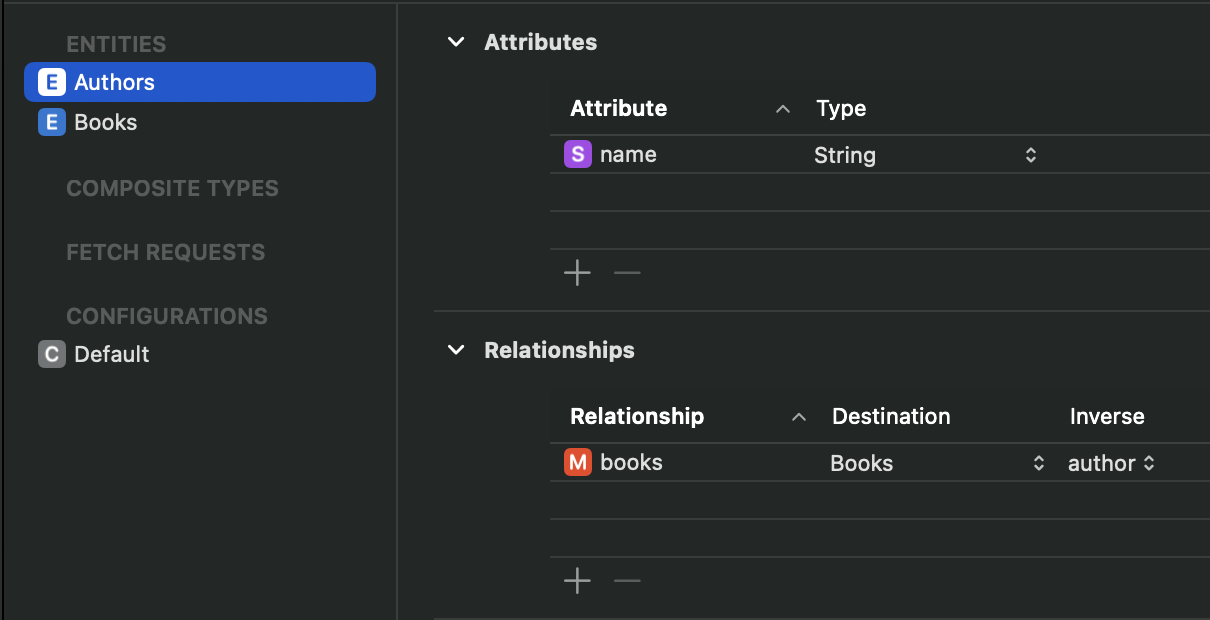Click the blue E icon beside Books
This screenshot has width=1210, height=620.
51,122
